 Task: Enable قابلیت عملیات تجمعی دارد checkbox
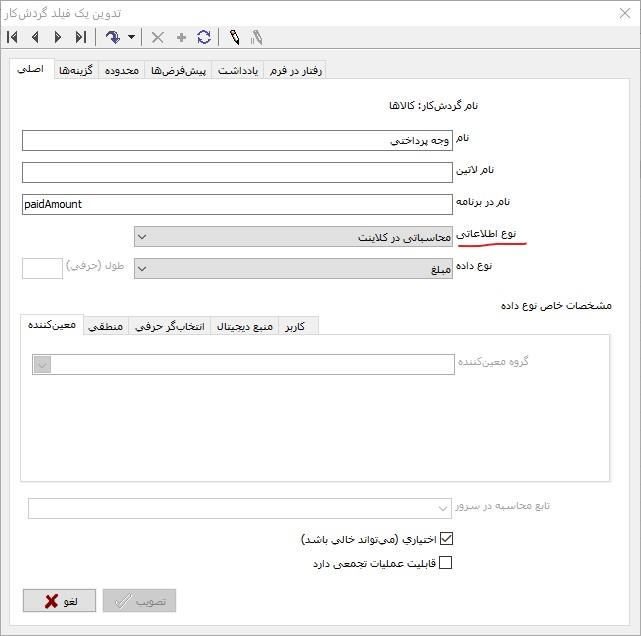[x=446, y=563]
